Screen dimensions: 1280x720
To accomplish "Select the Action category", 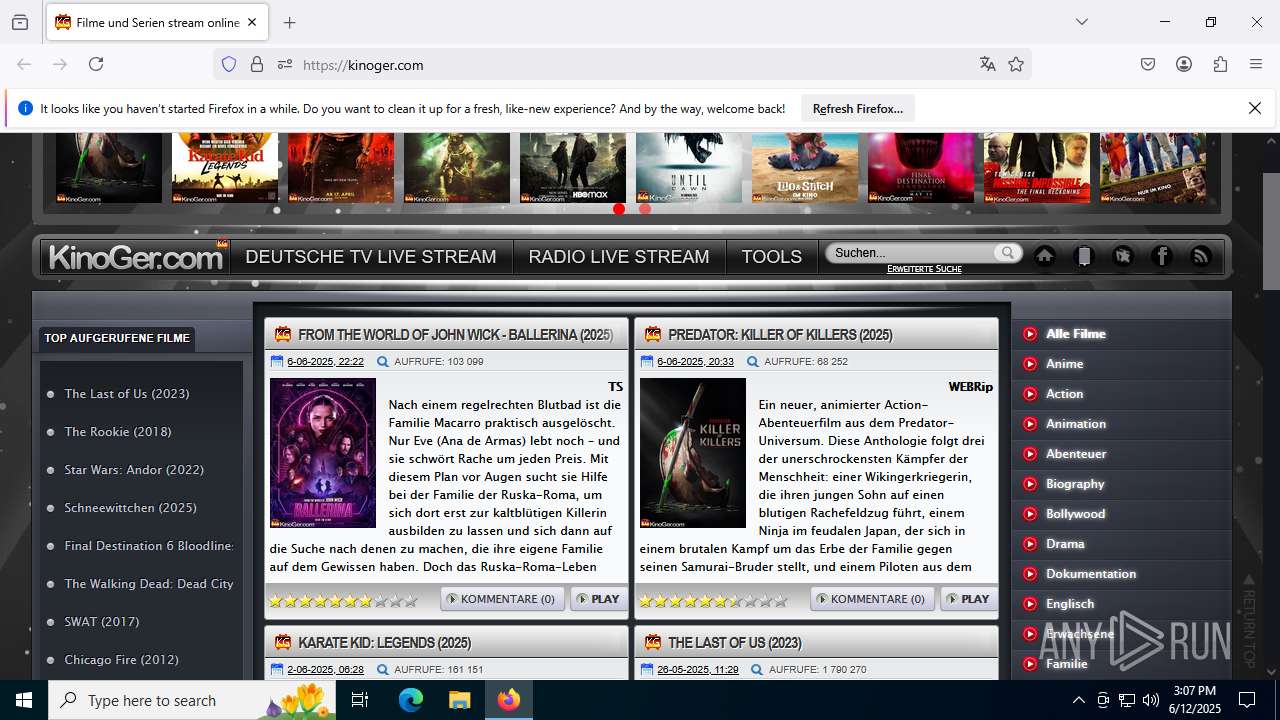I will coord(1065,394).
